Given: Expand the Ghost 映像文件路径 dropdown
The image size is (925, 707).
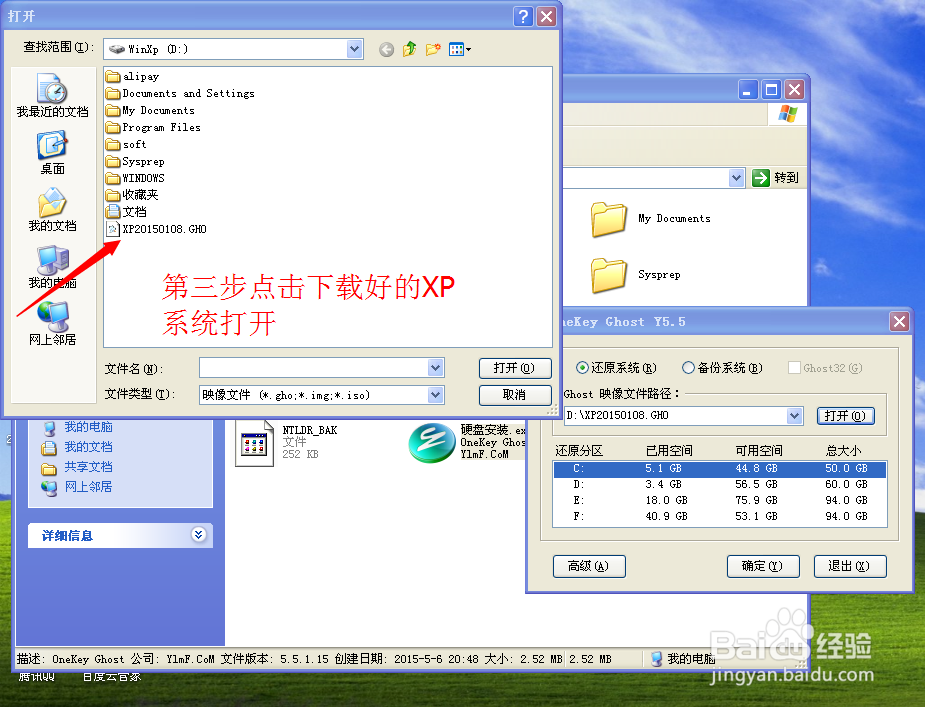Looking at the screenshot, I should pos(794,415).
